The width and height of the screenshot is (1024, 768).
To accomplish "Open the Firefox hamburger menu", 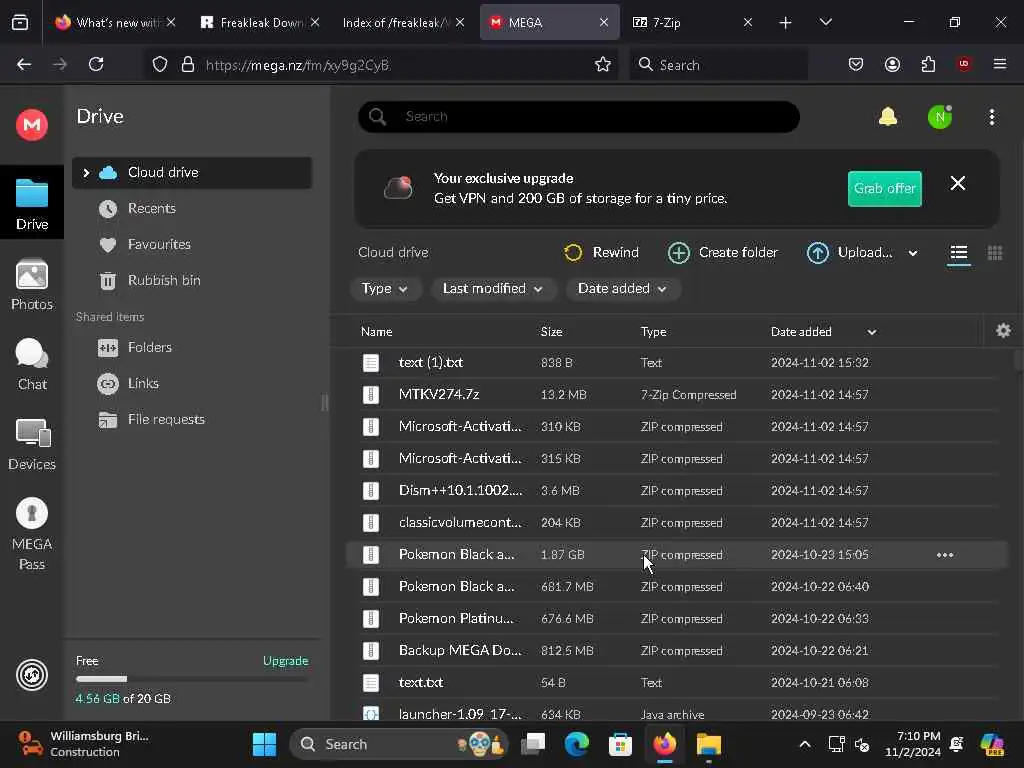I will 999,64.
